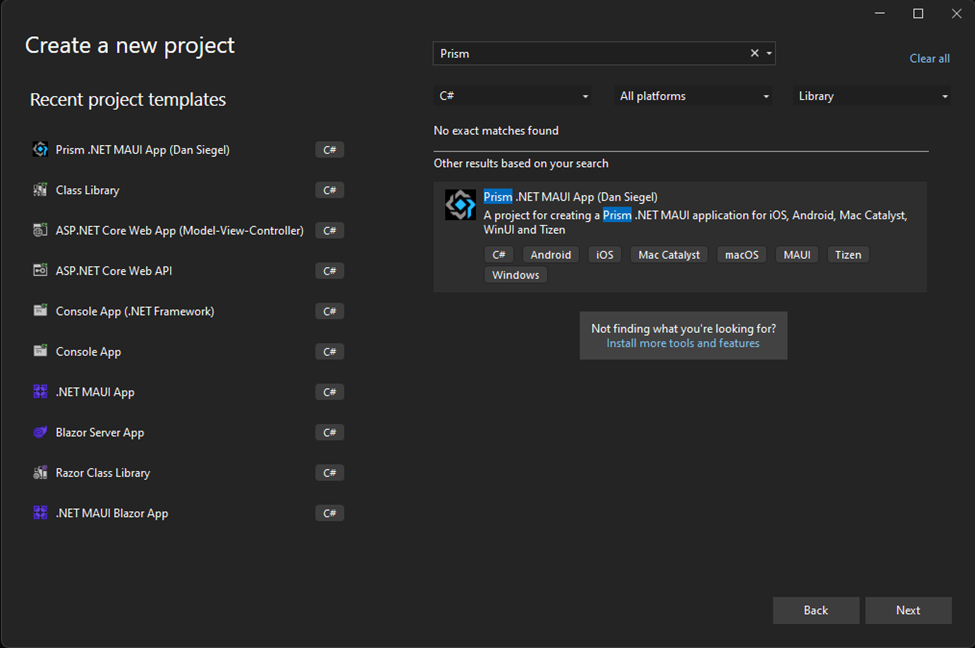
Task: Click the Back button
Action: [x=816, y=610]
